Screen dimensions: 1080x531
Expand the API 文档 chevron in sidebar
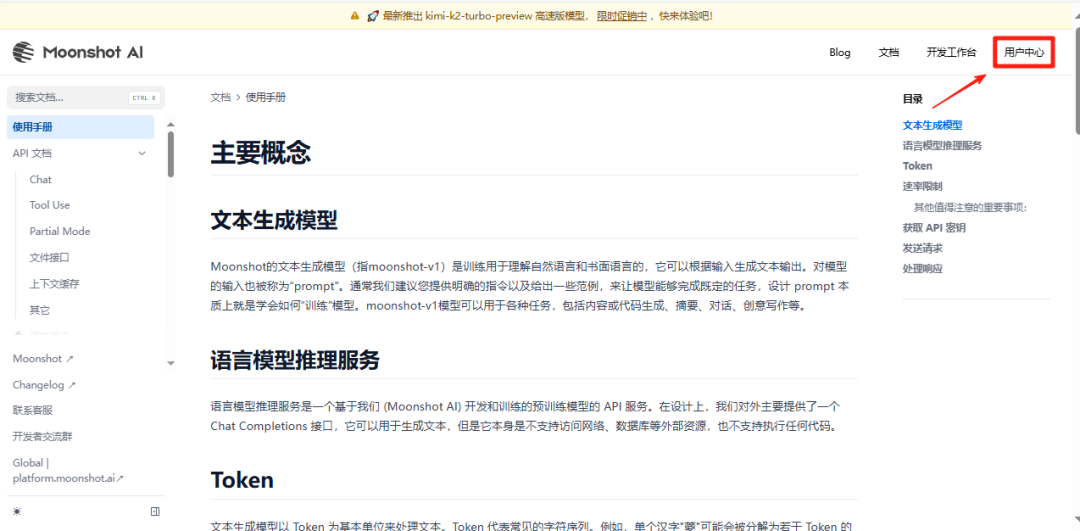tap(142, 154)
